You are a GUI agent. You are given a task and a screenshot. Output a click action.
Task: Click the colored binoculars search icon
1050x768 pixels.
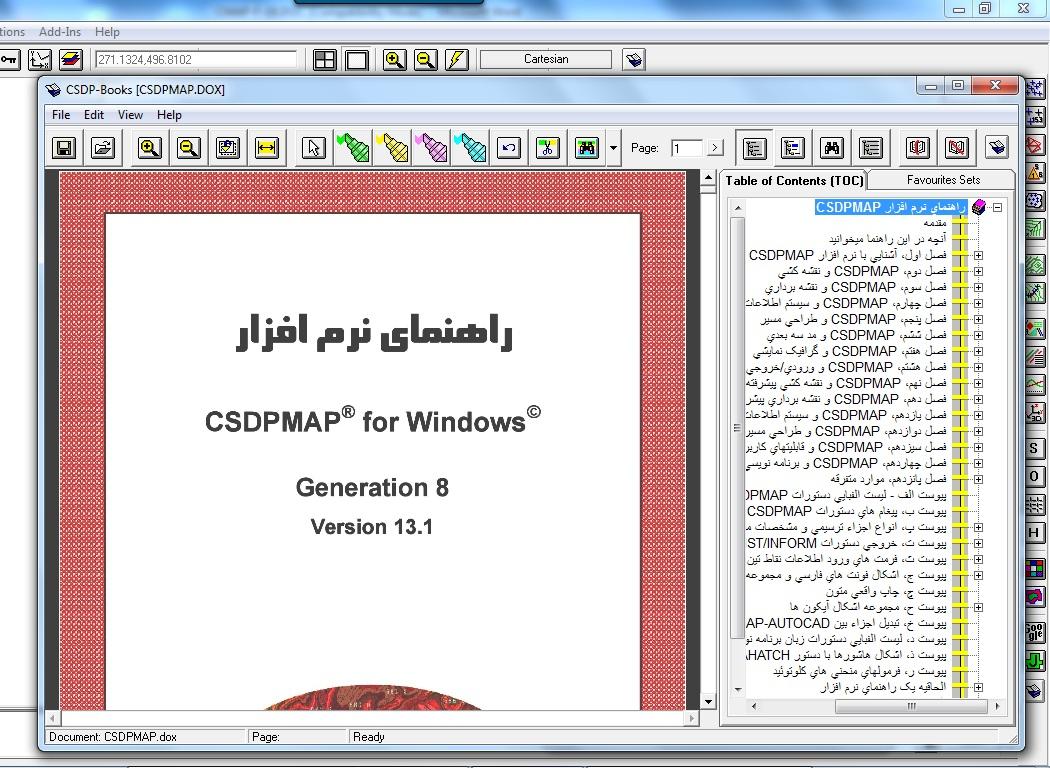587,148
